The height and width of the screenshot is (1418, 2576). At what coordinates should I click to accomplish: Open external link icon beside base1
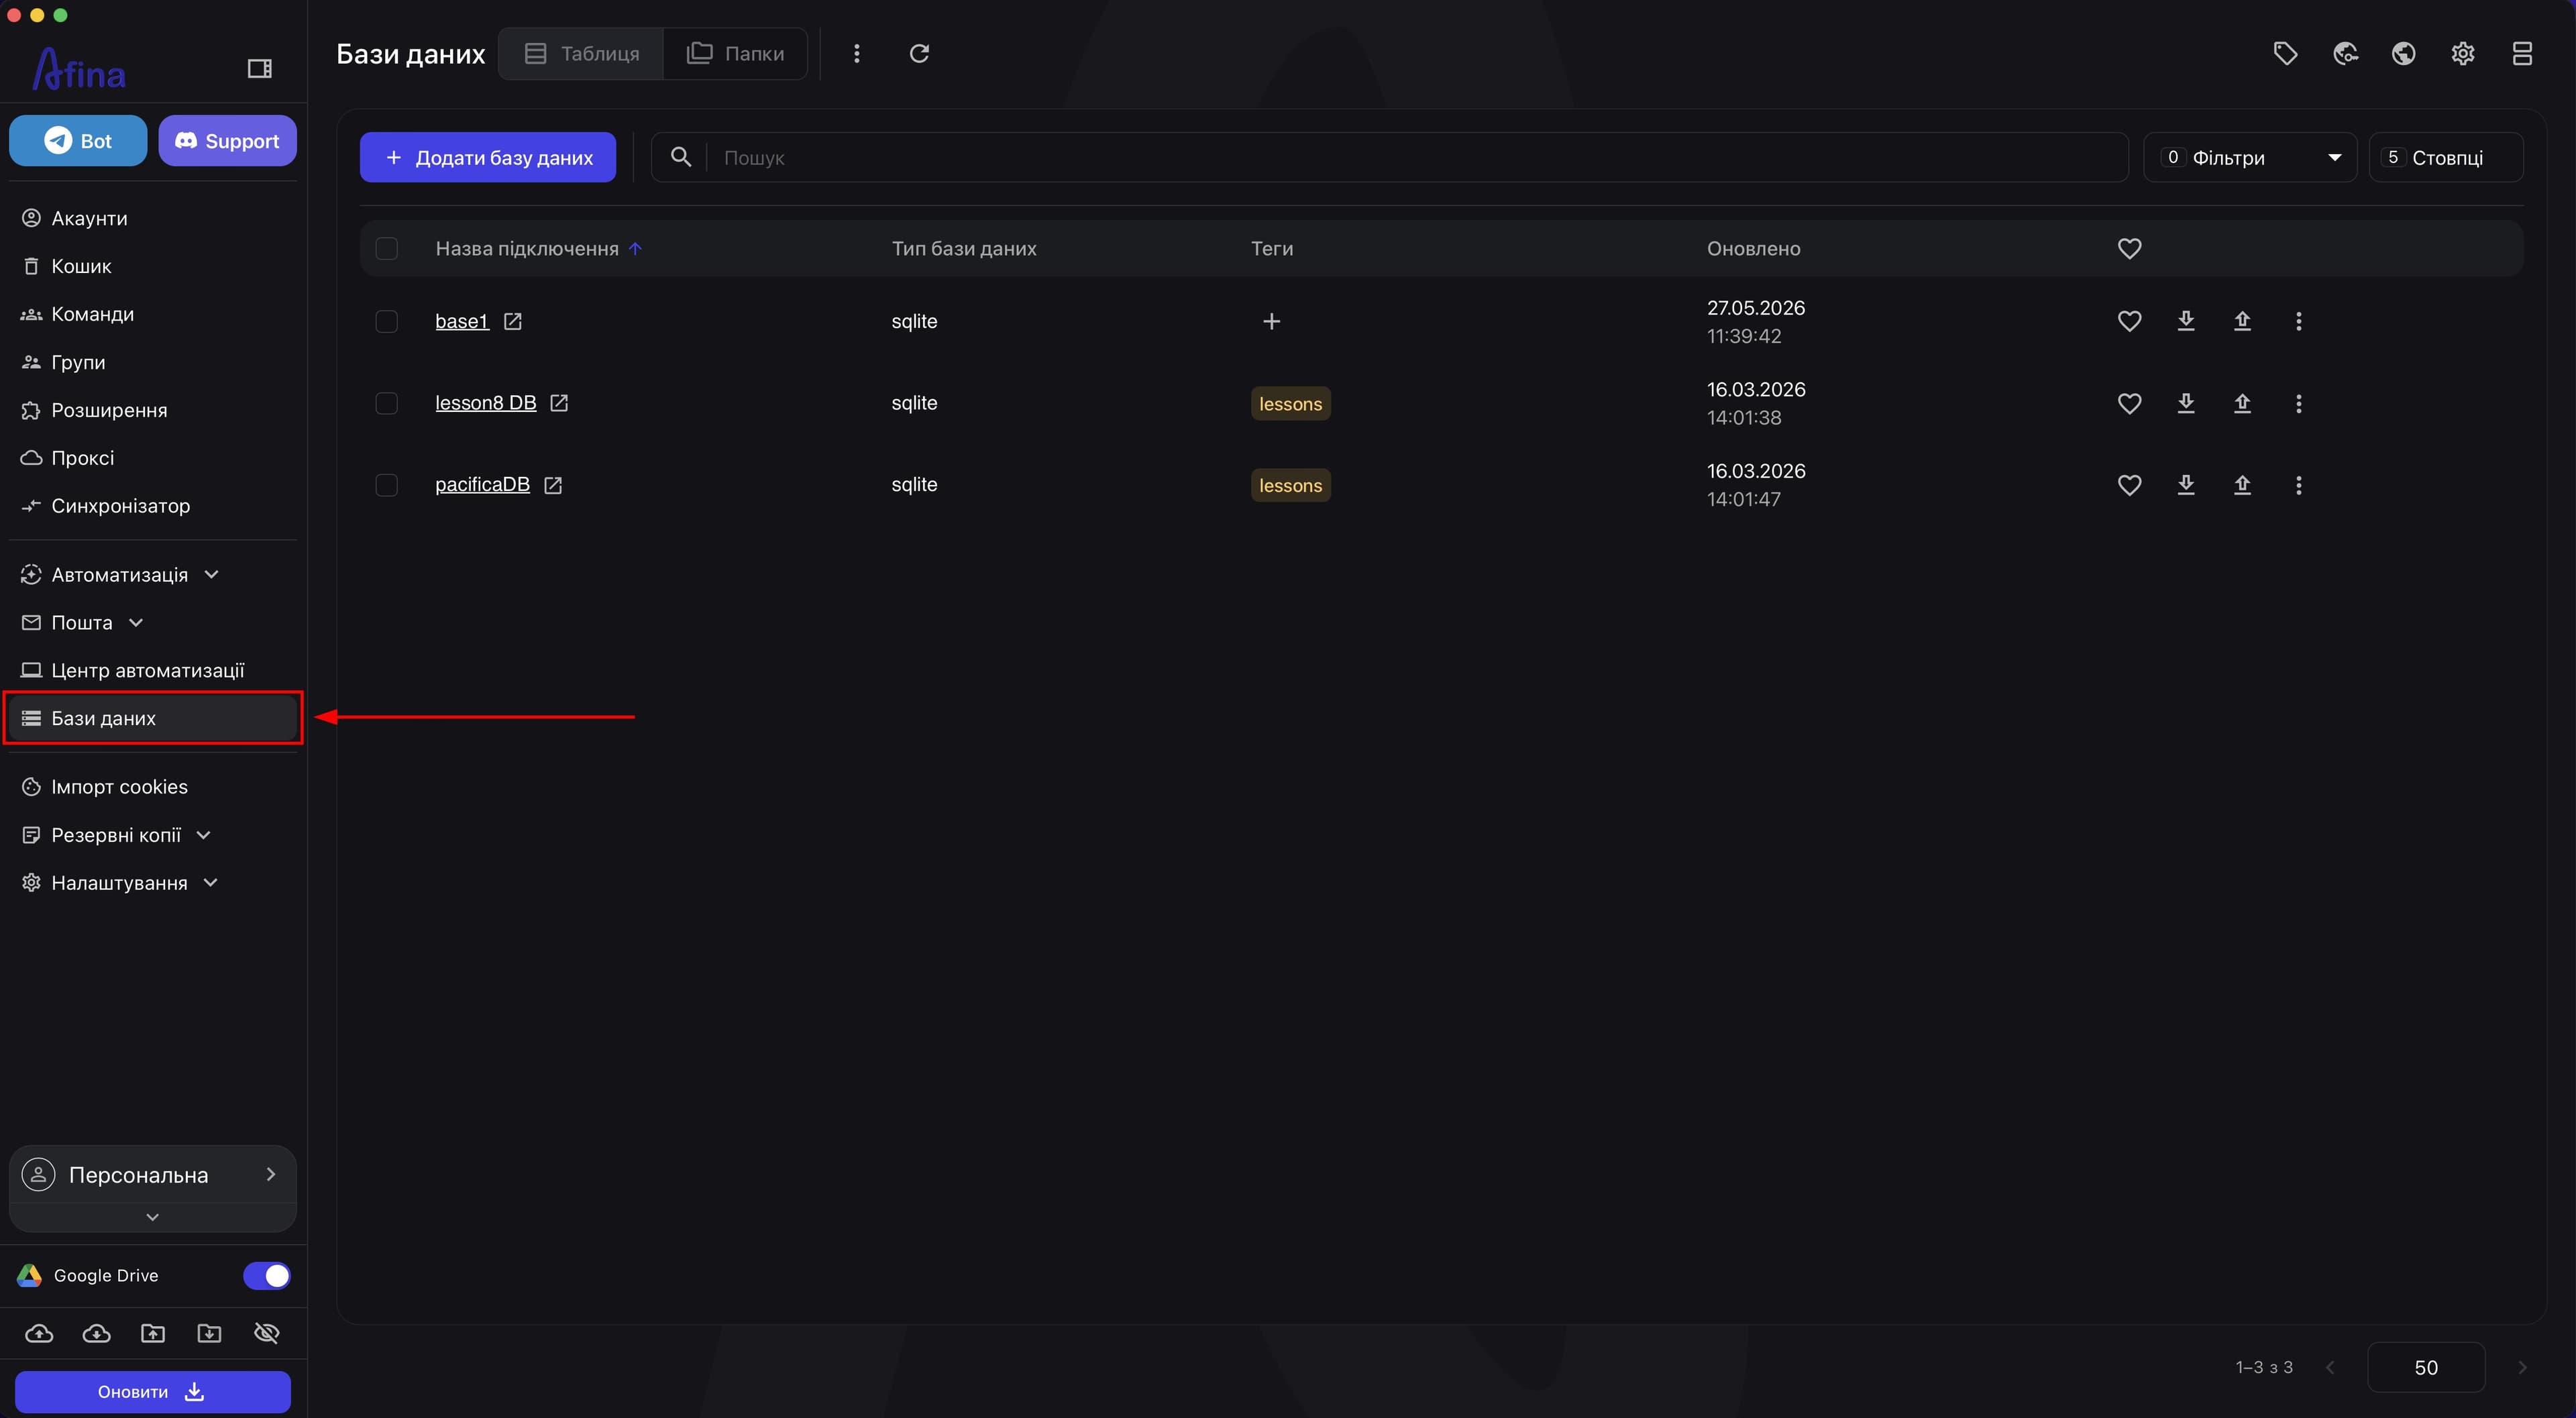(x=512, y=321)
